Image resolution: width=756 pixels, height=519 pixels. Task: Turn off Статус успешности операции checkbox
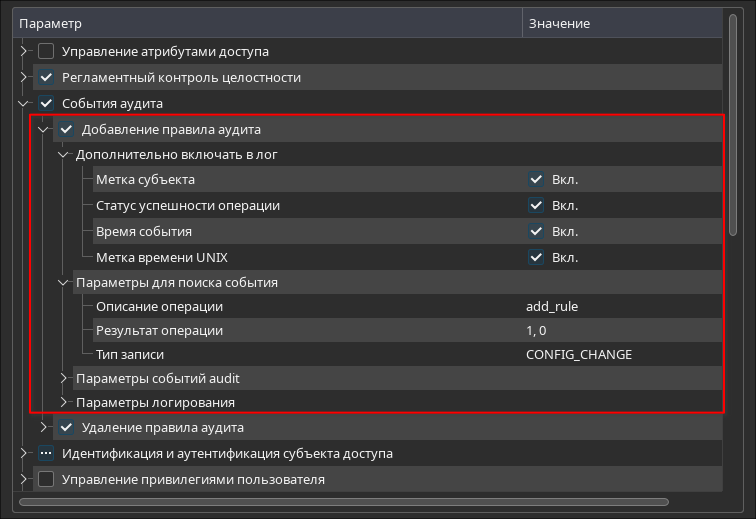click(536, 206)
